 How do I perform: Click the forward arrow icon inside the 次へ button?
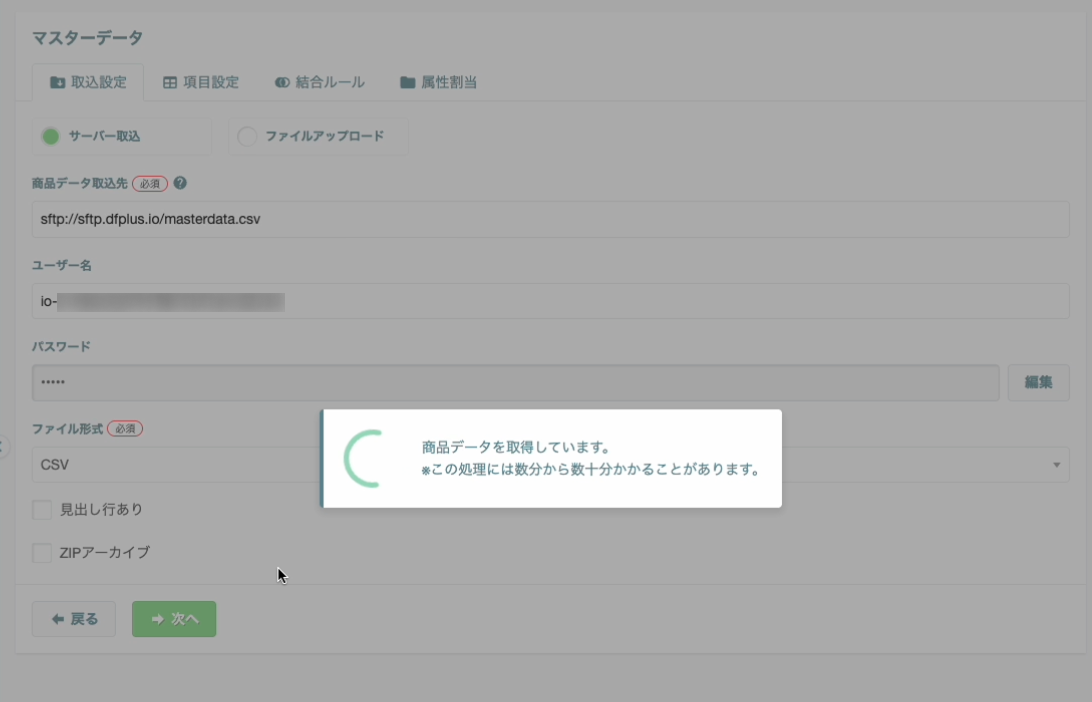(157, 619)
